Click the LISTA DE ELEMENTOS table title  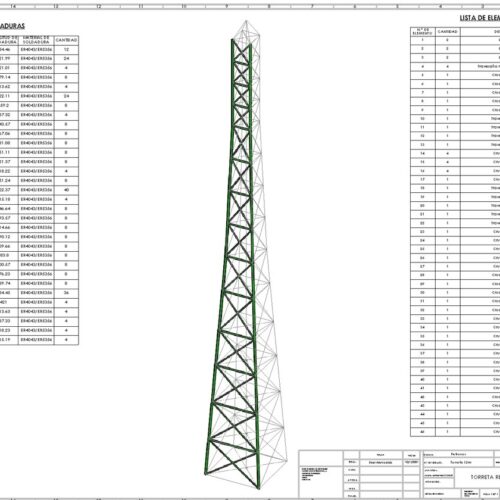point(480,18)
